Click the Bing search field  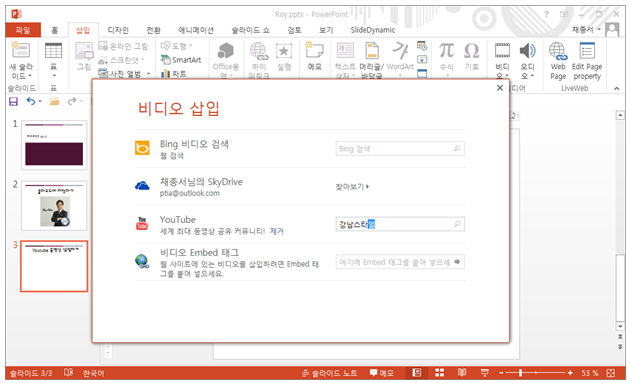[400, 149]
